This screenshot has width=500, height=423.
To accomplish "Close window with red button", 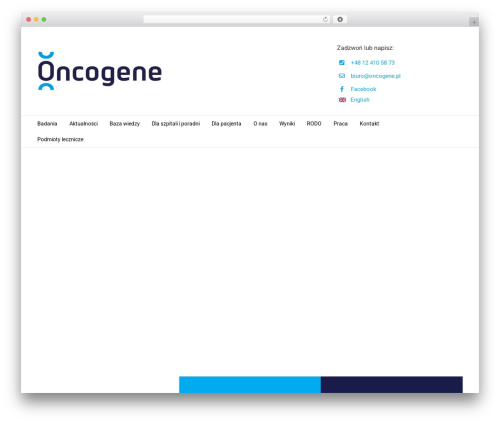I will (29, 19).
